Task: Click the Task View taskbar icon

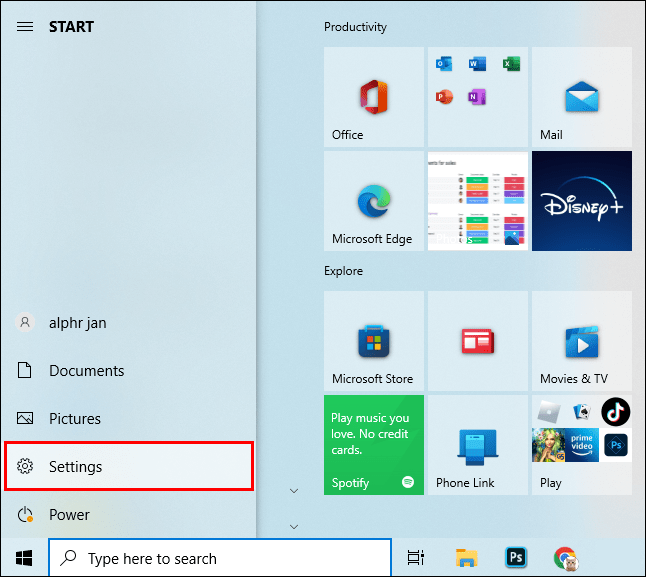Action: [416, 558]
